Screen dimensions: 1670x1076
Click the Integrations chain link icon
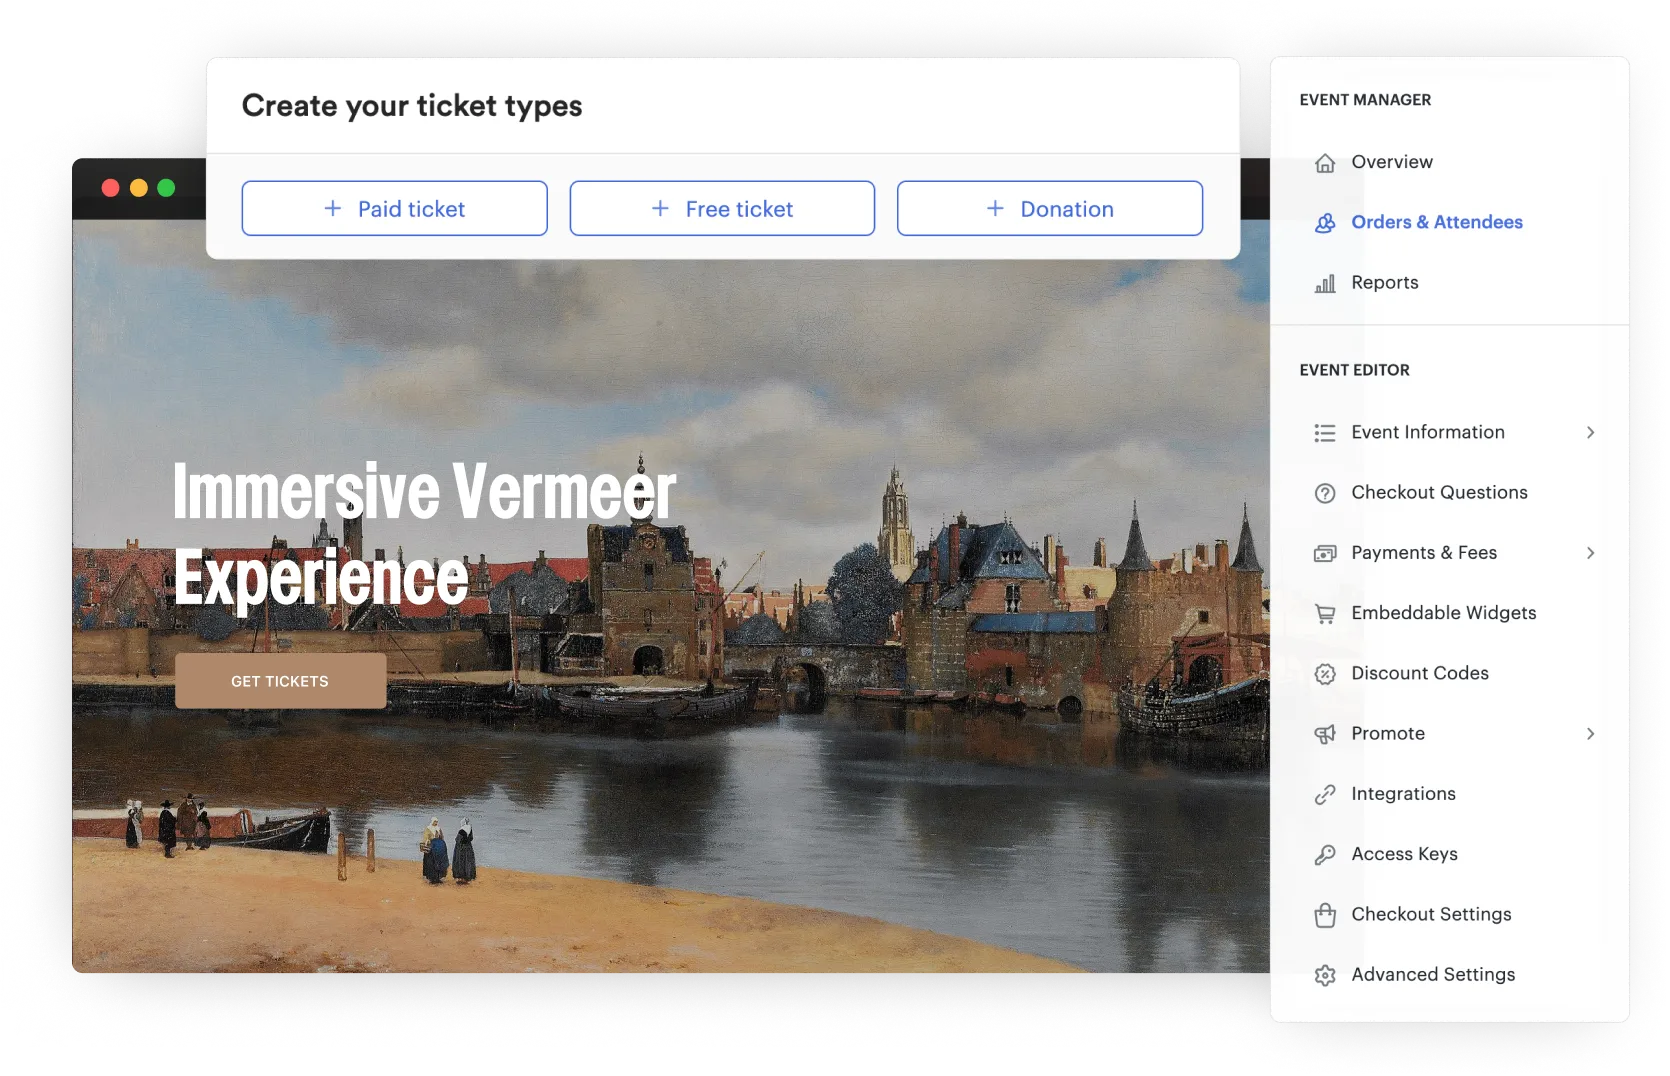tap(1325, 795)
